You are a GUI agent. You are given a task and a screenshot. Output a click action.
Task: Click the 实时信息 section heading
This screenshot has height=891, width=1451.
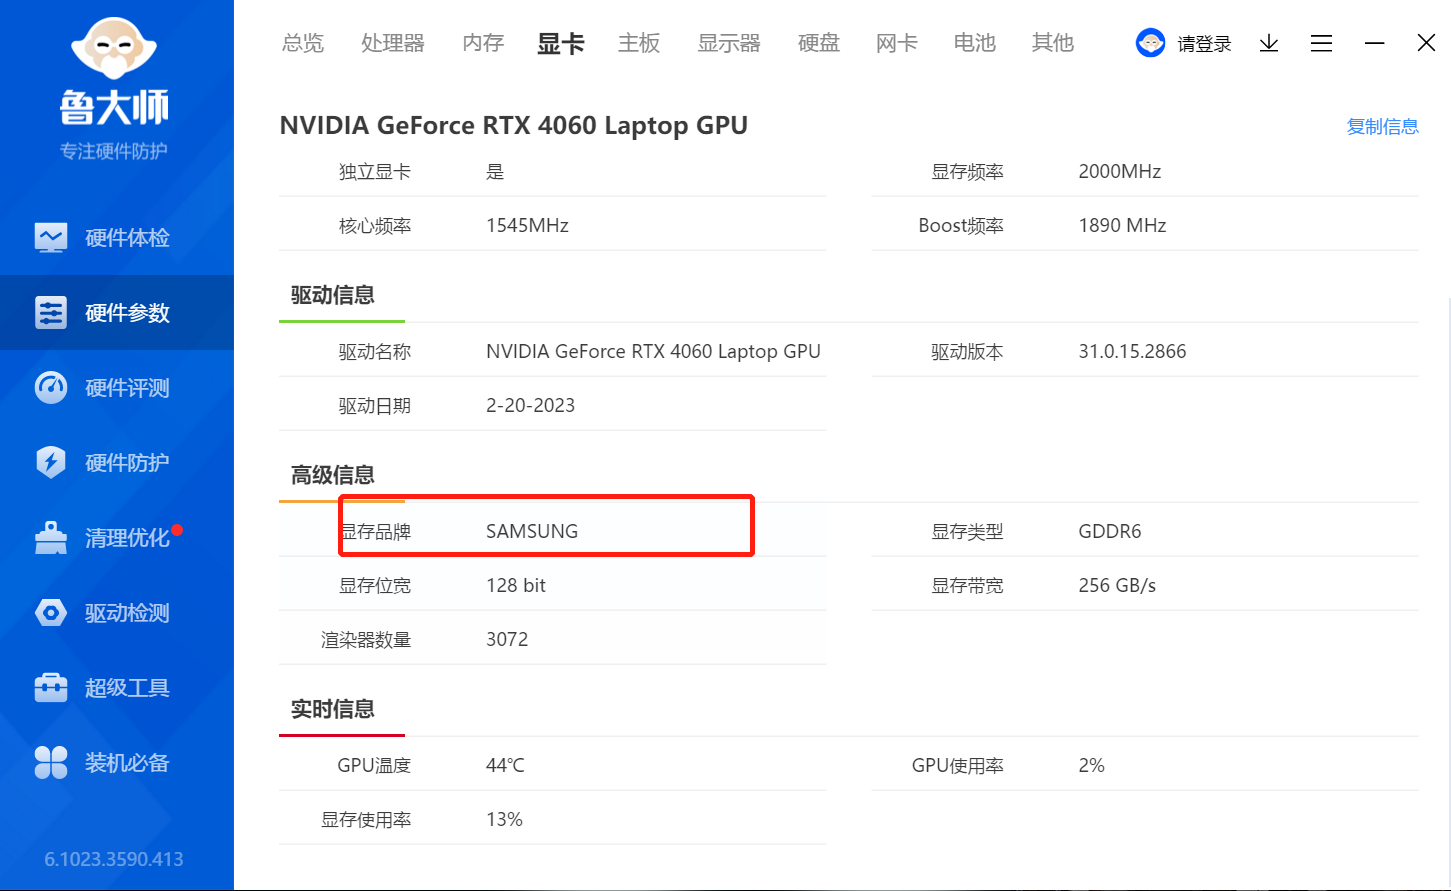pyautogui.click(x=333, y=709)
